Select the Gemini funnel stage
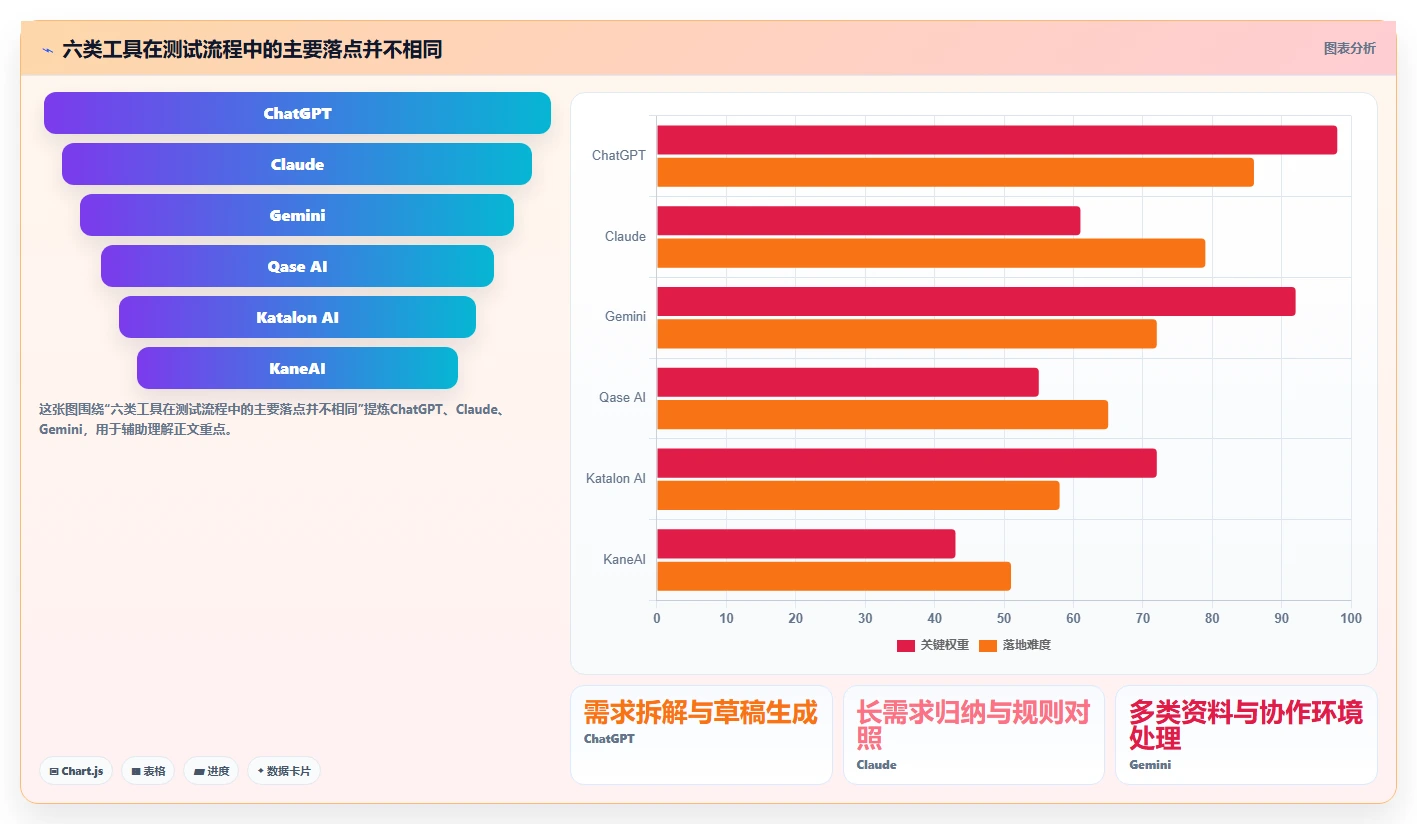 coord(297,215)
